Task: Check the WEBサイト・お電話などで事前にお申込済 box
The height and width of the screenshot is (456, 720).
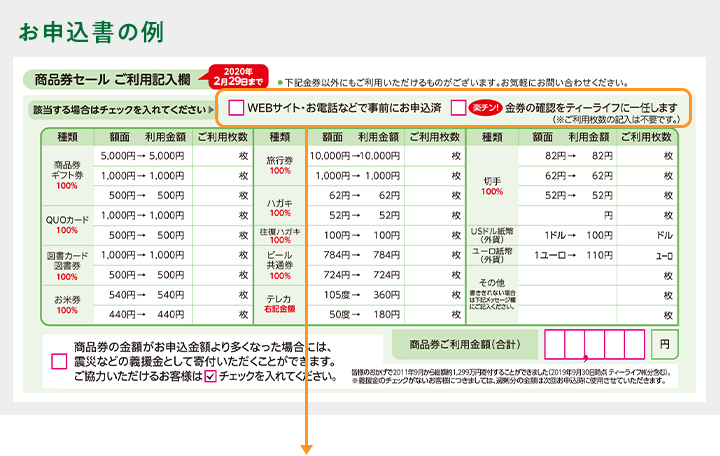Action: [236, 108]
